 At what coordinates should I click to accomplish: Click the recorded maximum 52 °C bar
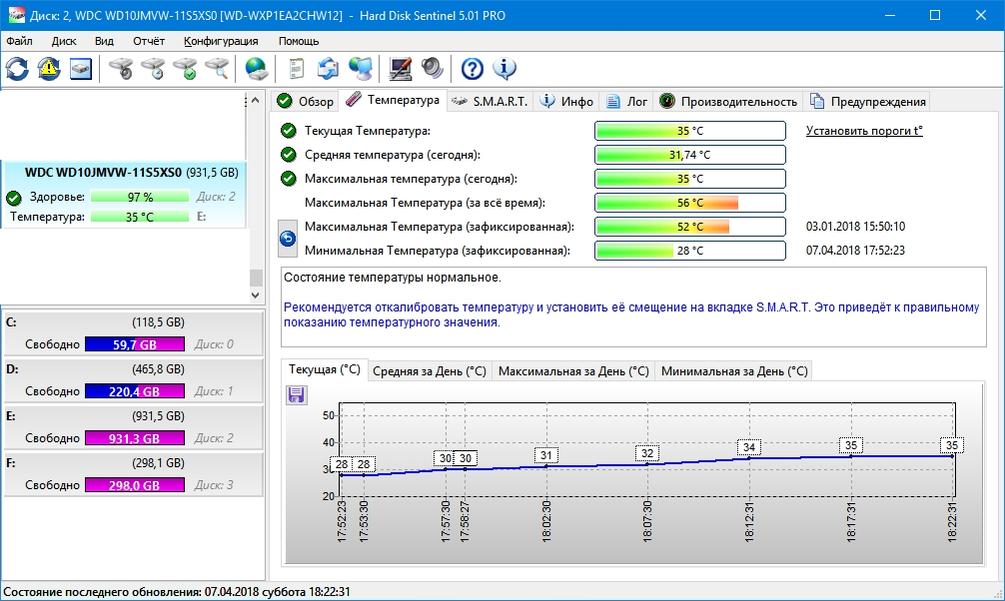tap(690, 227)
